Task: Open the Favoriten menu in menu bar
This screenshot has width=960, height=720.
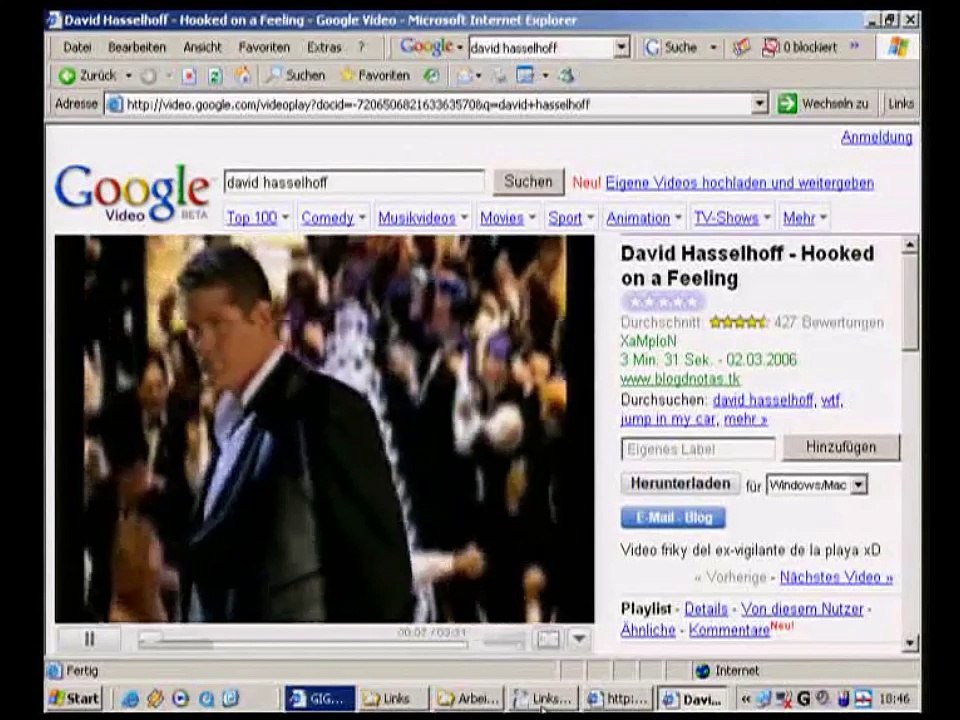Action: click(264, 47)
